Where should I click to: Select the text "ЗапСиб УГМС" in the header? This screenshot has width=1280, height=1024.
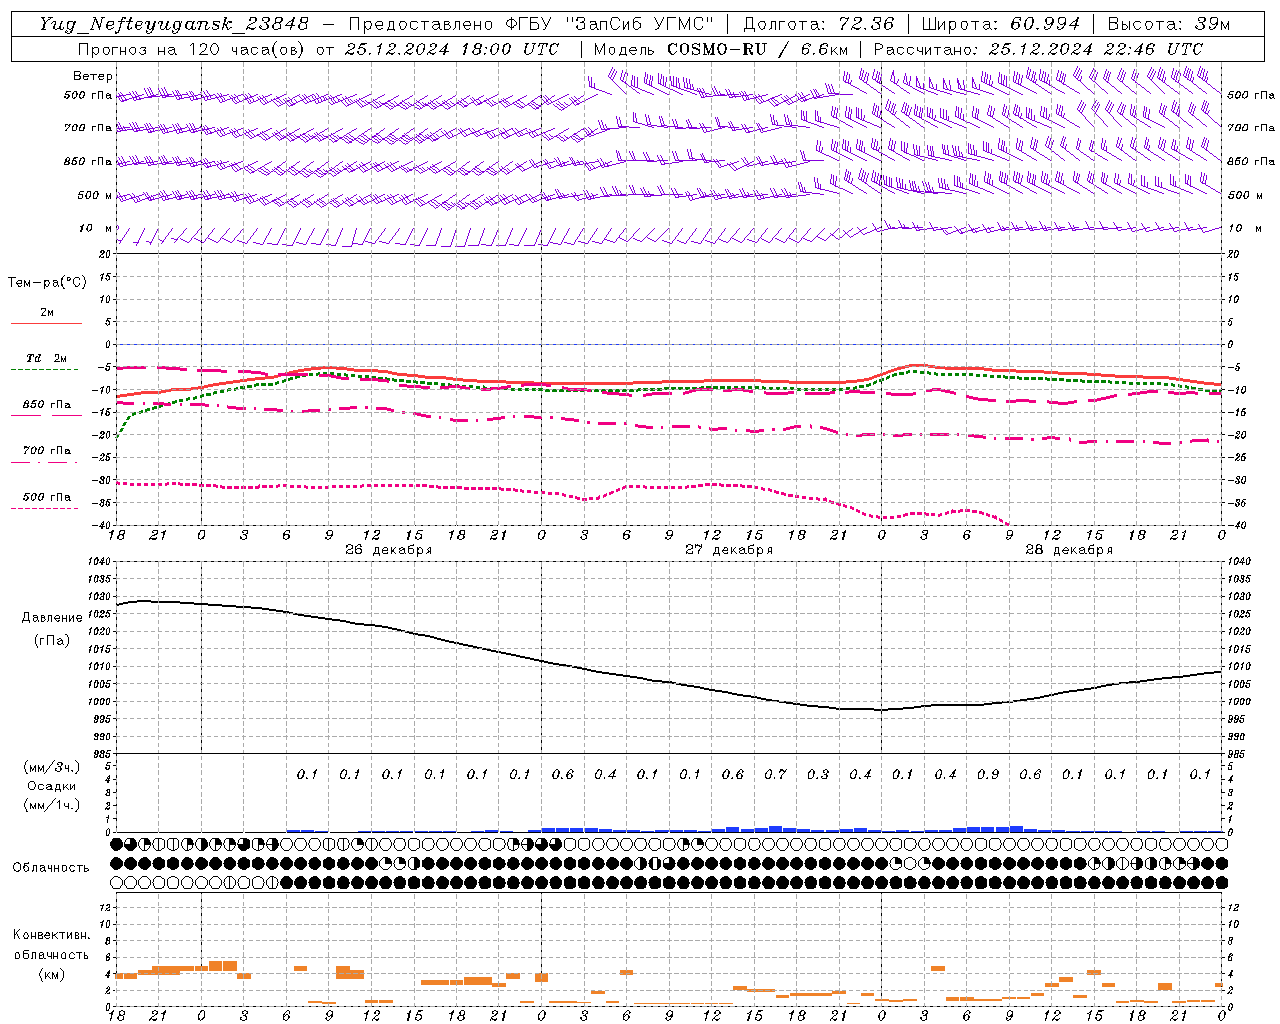coord(639,23)
